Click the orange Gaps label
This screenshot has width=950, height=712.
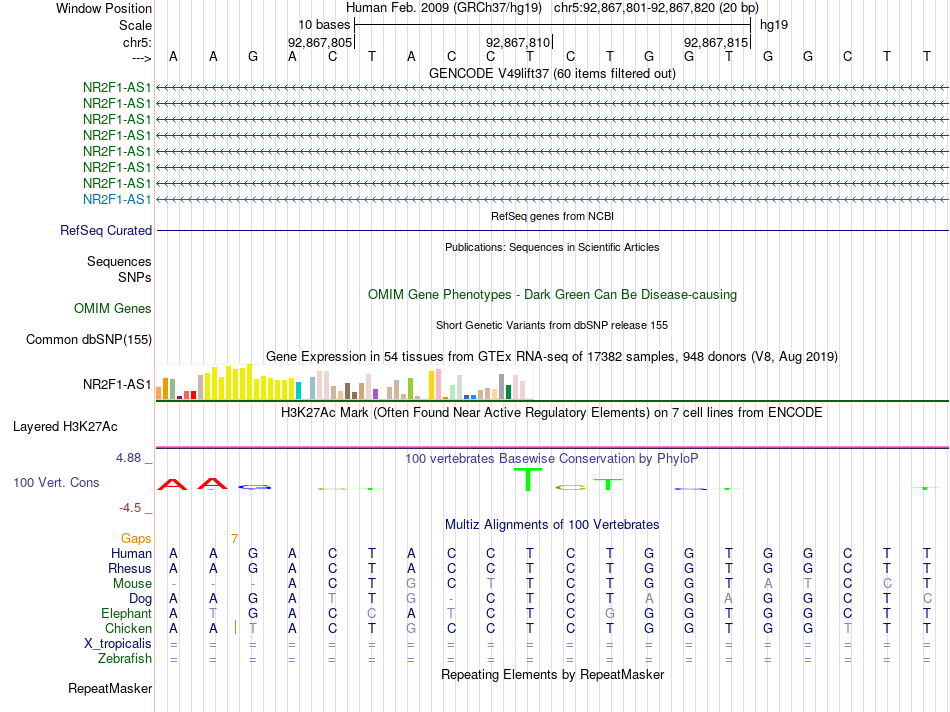click(x=136, y=539)
